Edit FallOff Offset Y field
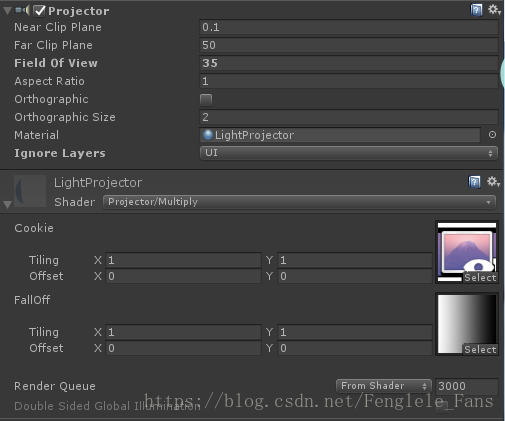This screenshot has width=505, height=421. pyautogui.click(x=355, y=348)
